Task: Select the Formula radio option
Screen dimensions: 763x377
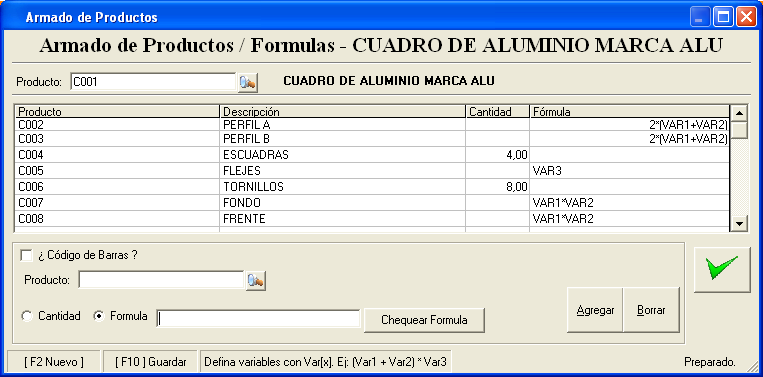Action: click(99, 317)
